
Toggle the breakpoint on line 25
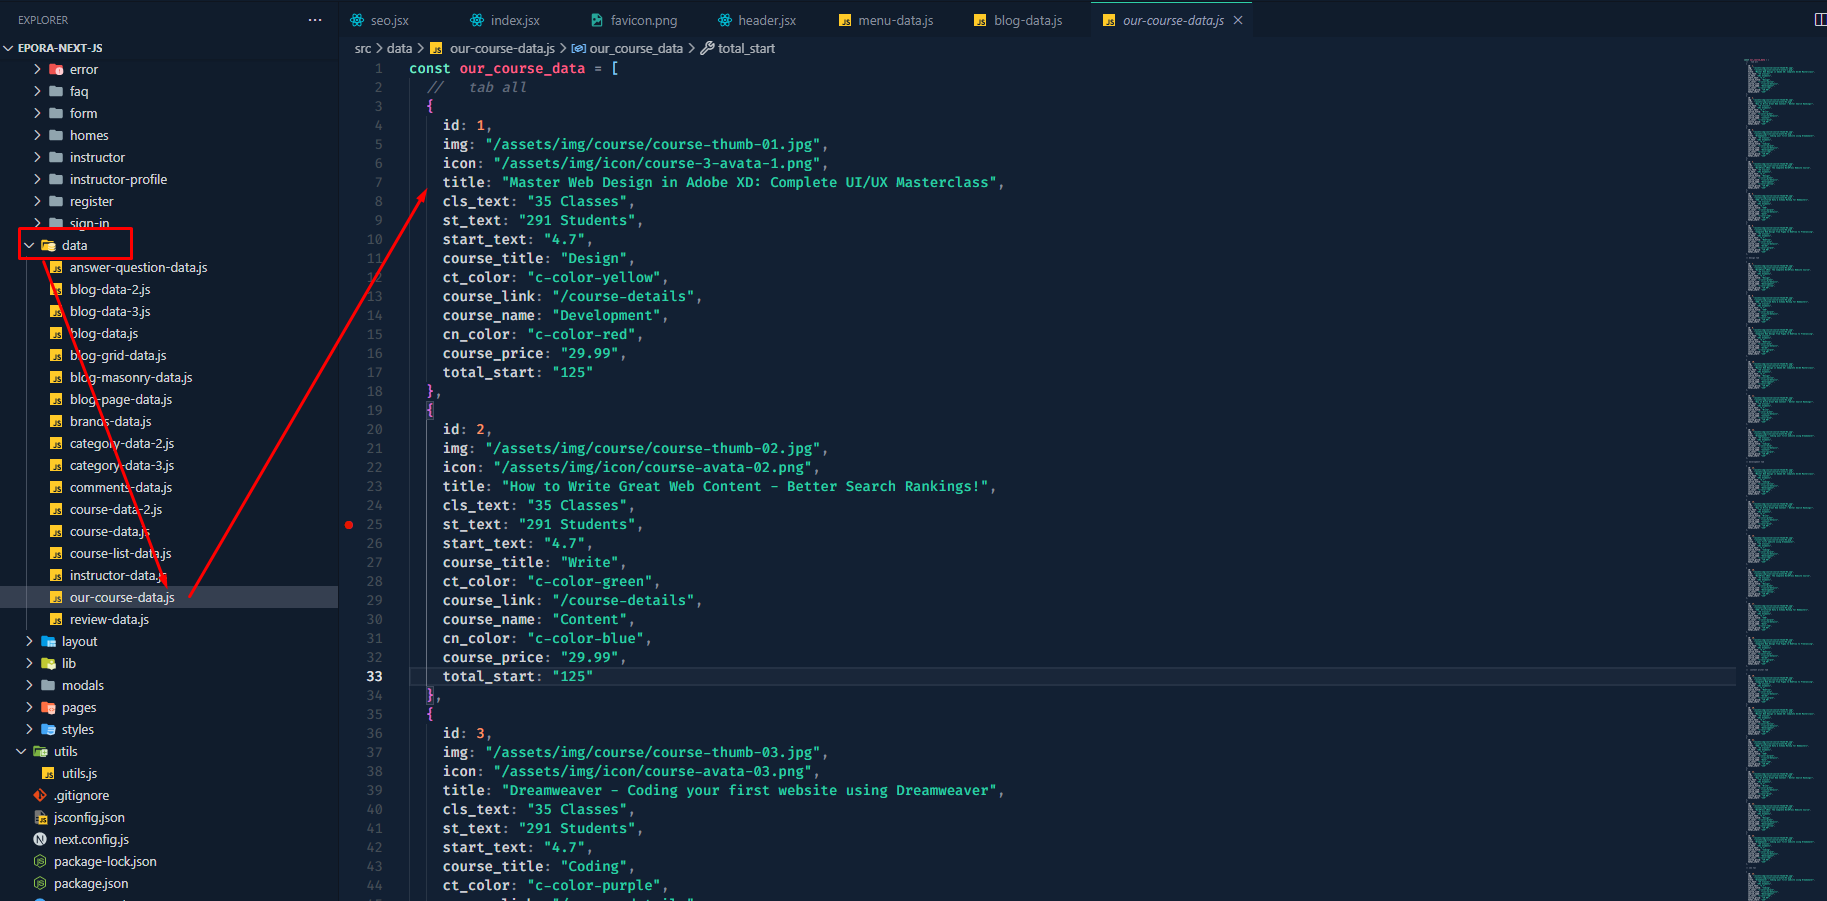pyautogui.click(x=349, y=525)
